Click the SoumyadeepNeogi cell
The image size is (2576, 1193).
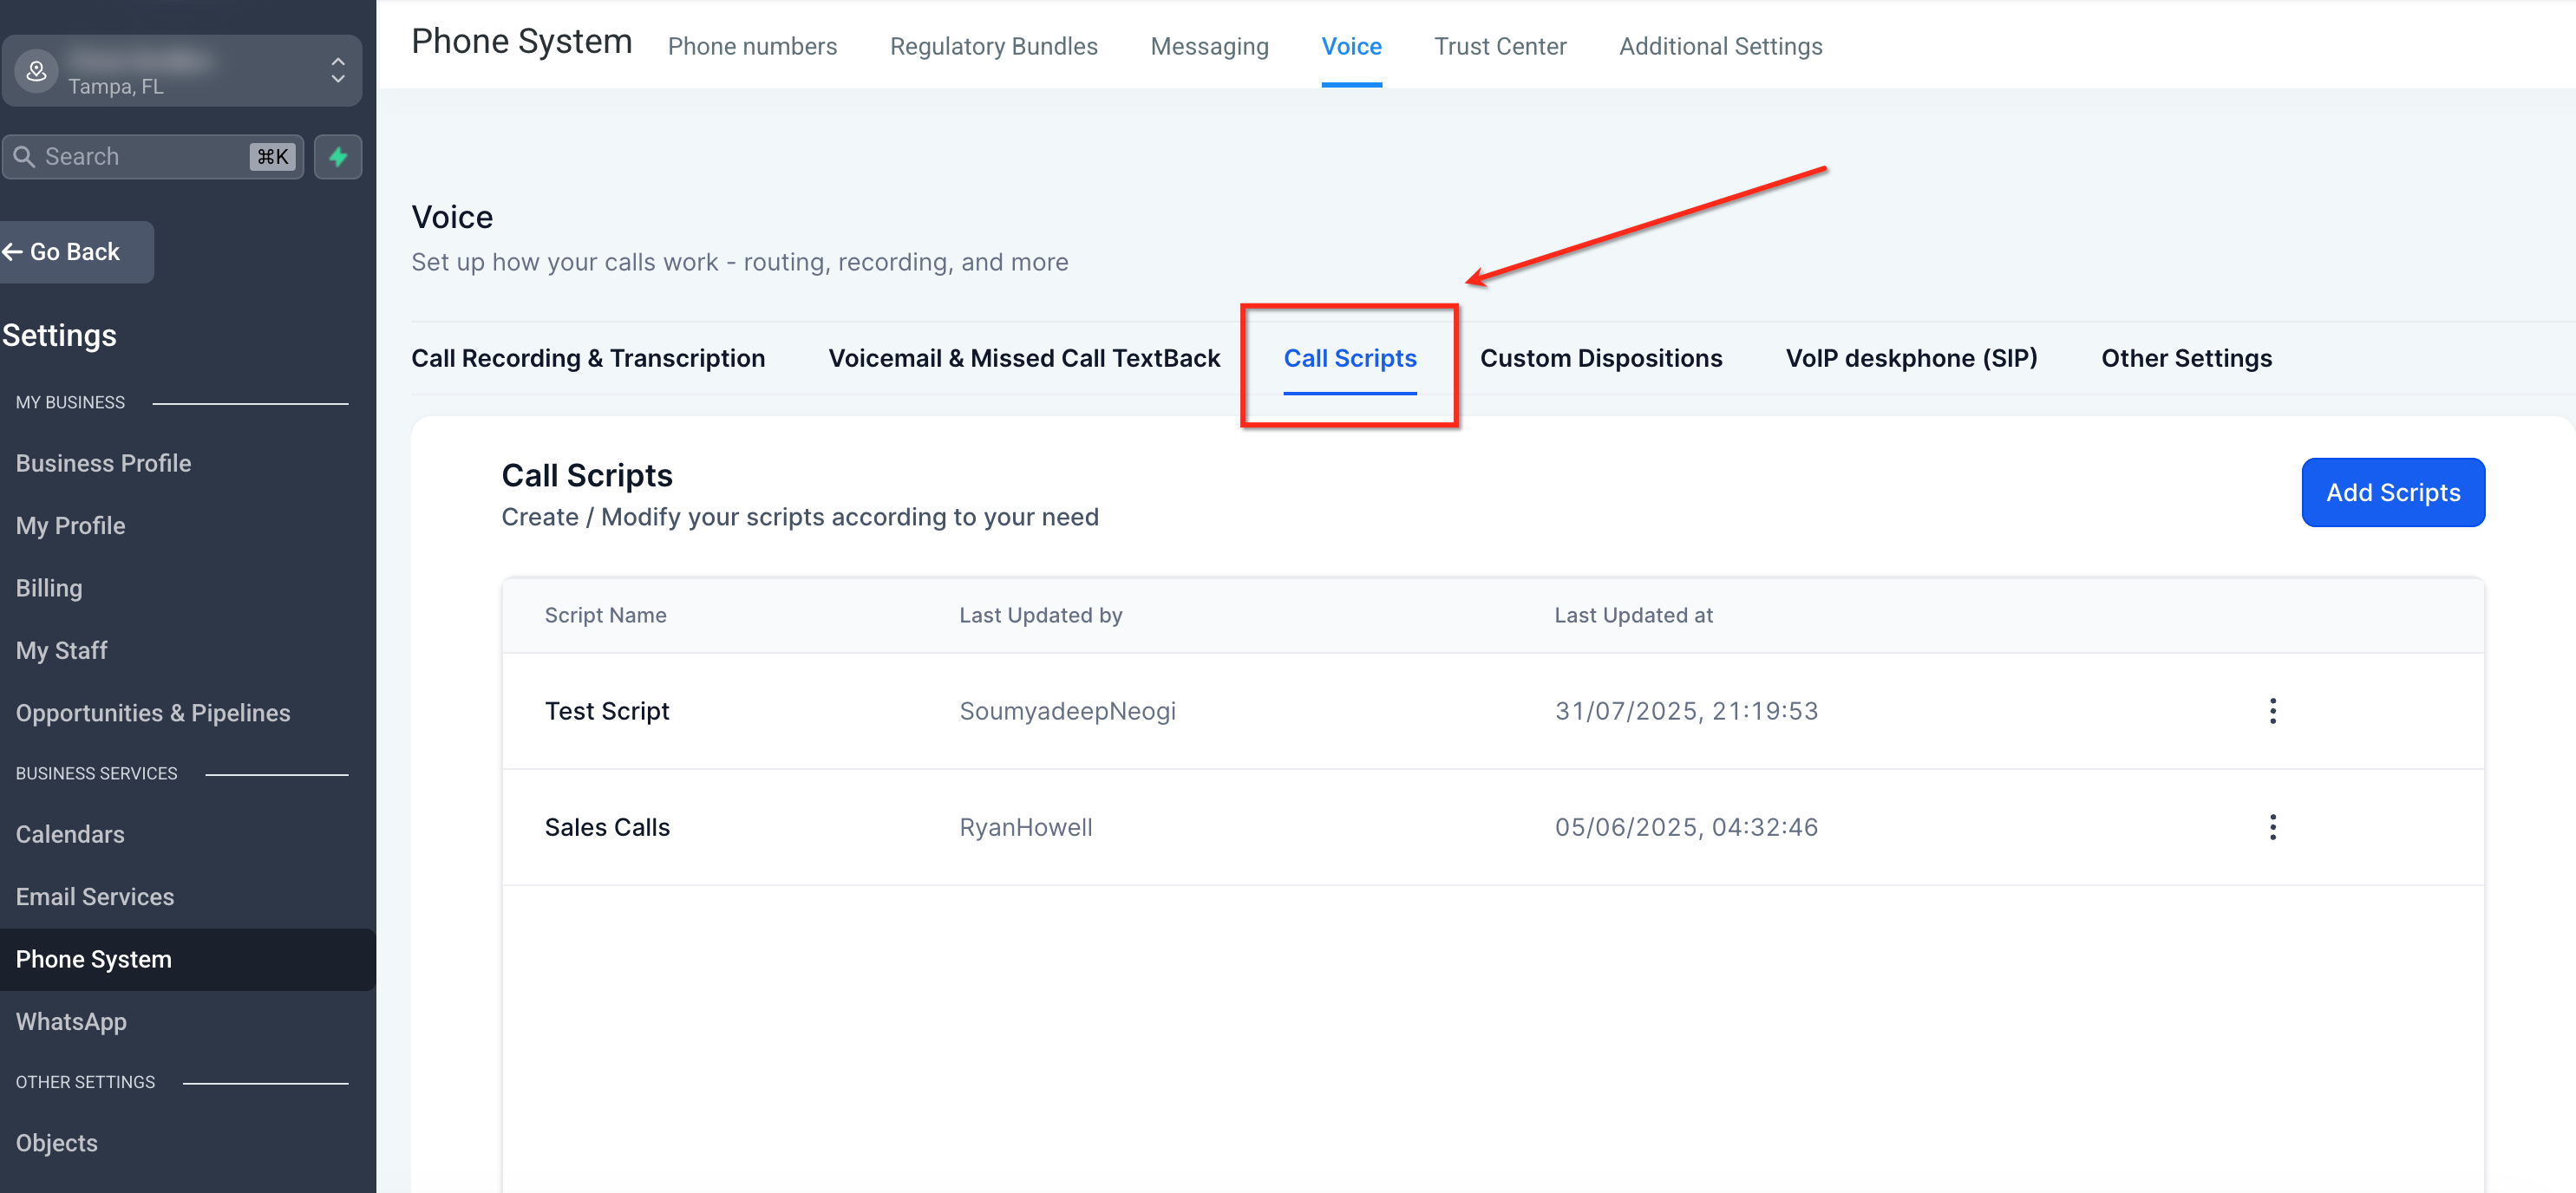(1067, 711)
